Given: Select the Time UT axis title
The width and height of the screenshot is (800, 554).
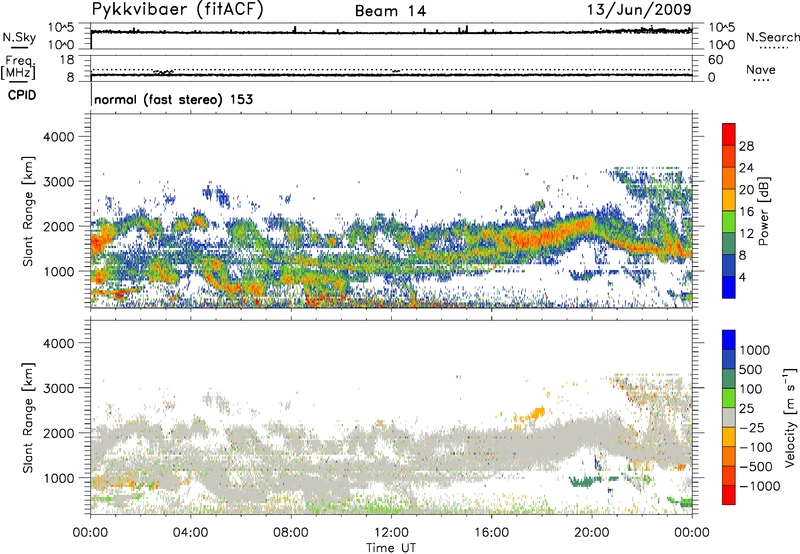Looking at the screenshot, I should click(x=391, y=547).
